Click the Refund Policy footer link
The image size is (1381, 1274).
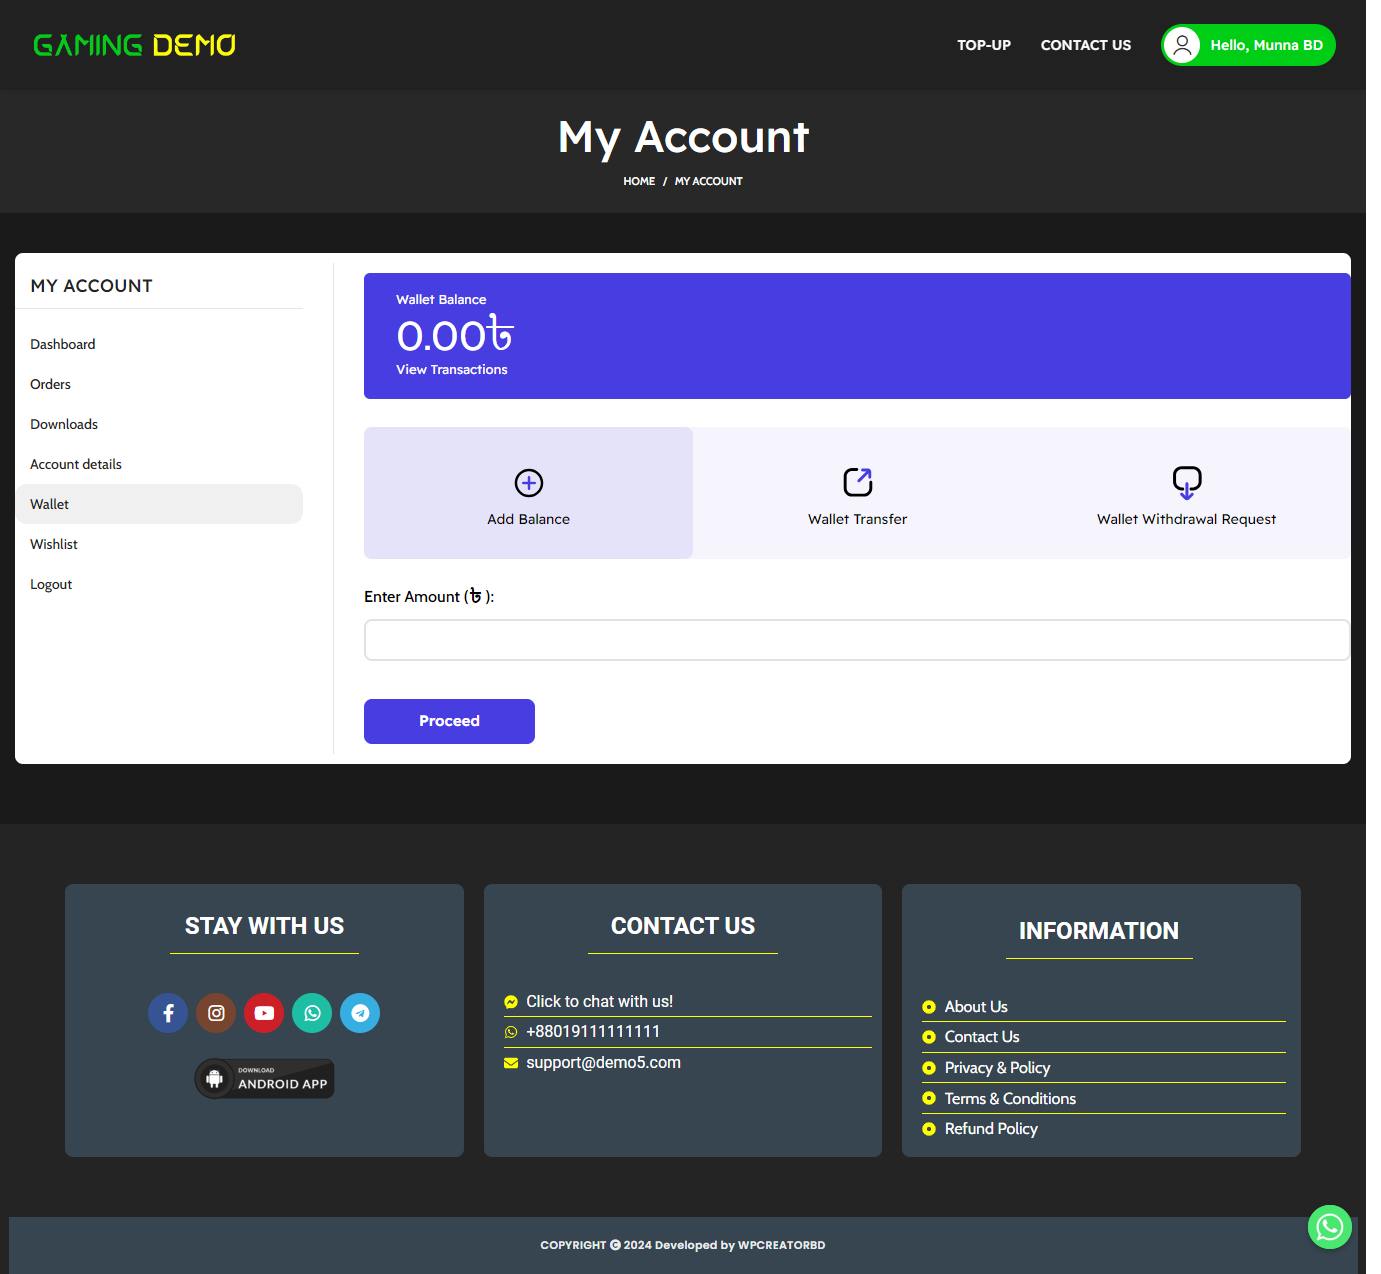point(990,1129)
